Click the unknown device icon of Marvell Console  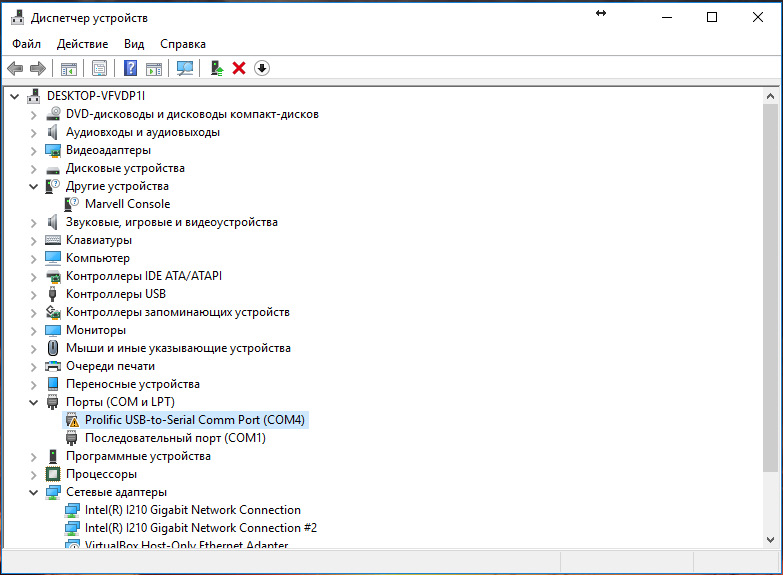pos(71,204)
